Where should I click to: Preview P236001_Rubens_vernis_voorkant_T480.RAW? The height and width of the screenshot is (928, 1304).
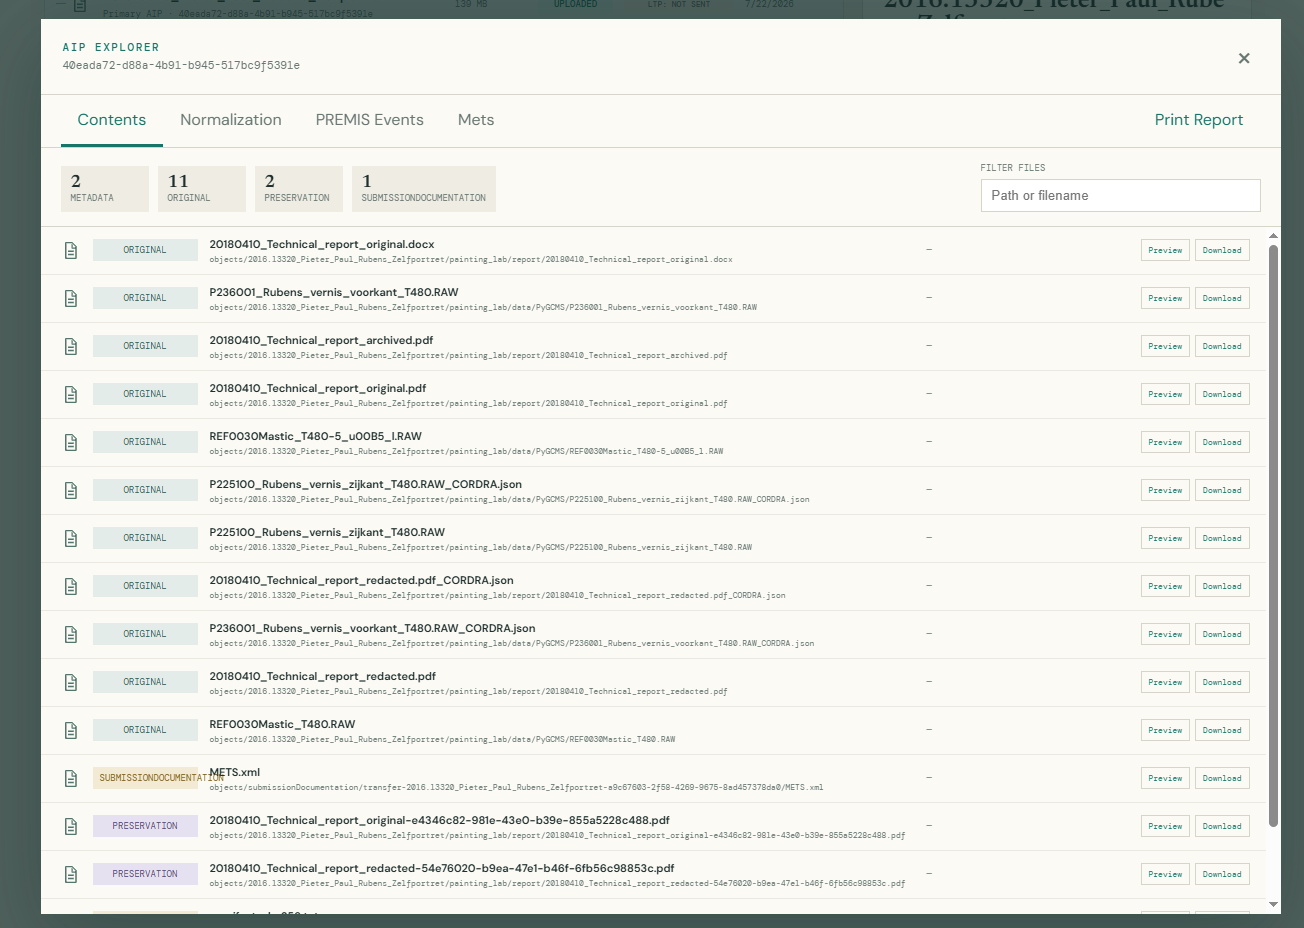[1165, 298]
